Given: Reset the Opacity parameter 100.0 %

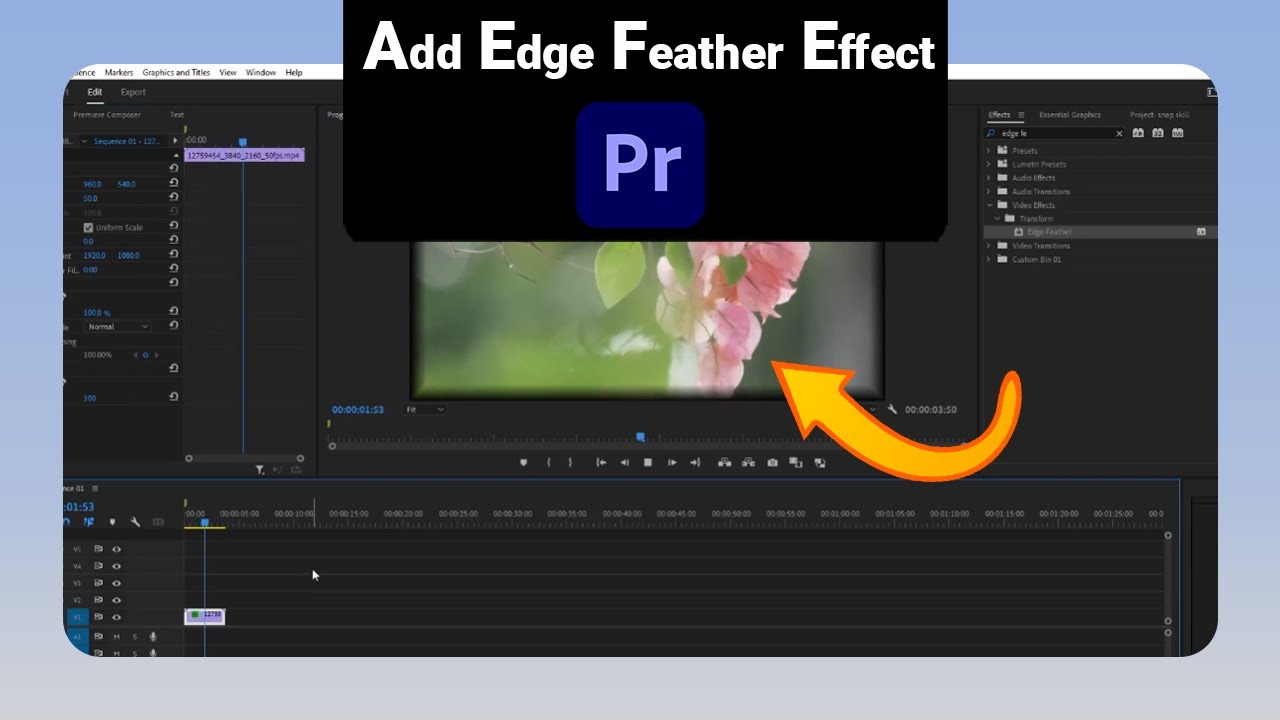Looking at the screenshot, I should pos(174,312).
